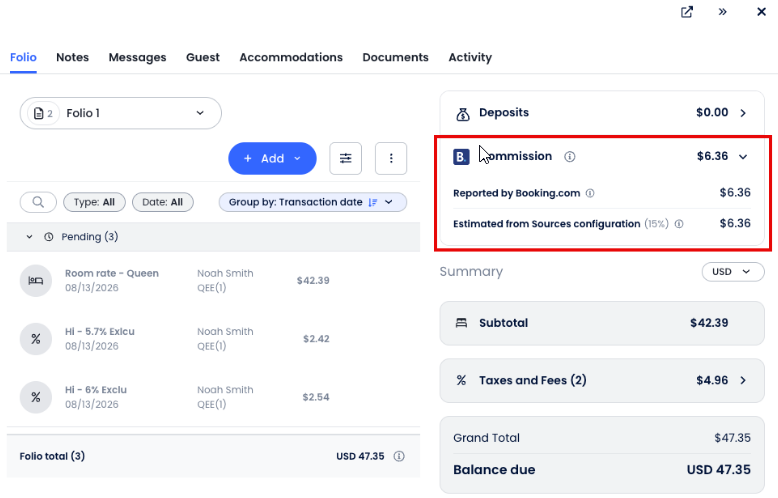Expand Taxes and Fees (2) arrow
Screen dimensions: 778x498
(x=743, y=380)
